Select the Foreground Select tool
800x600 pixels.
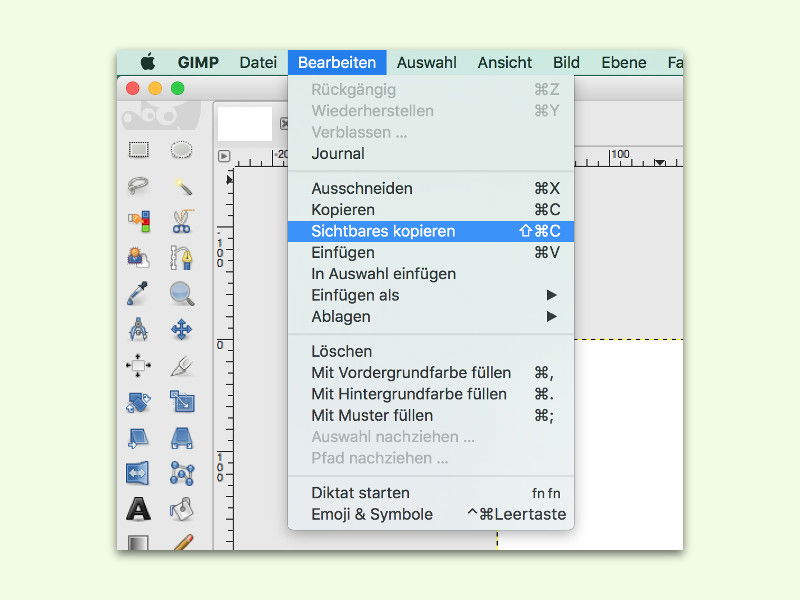coord(138,257)
